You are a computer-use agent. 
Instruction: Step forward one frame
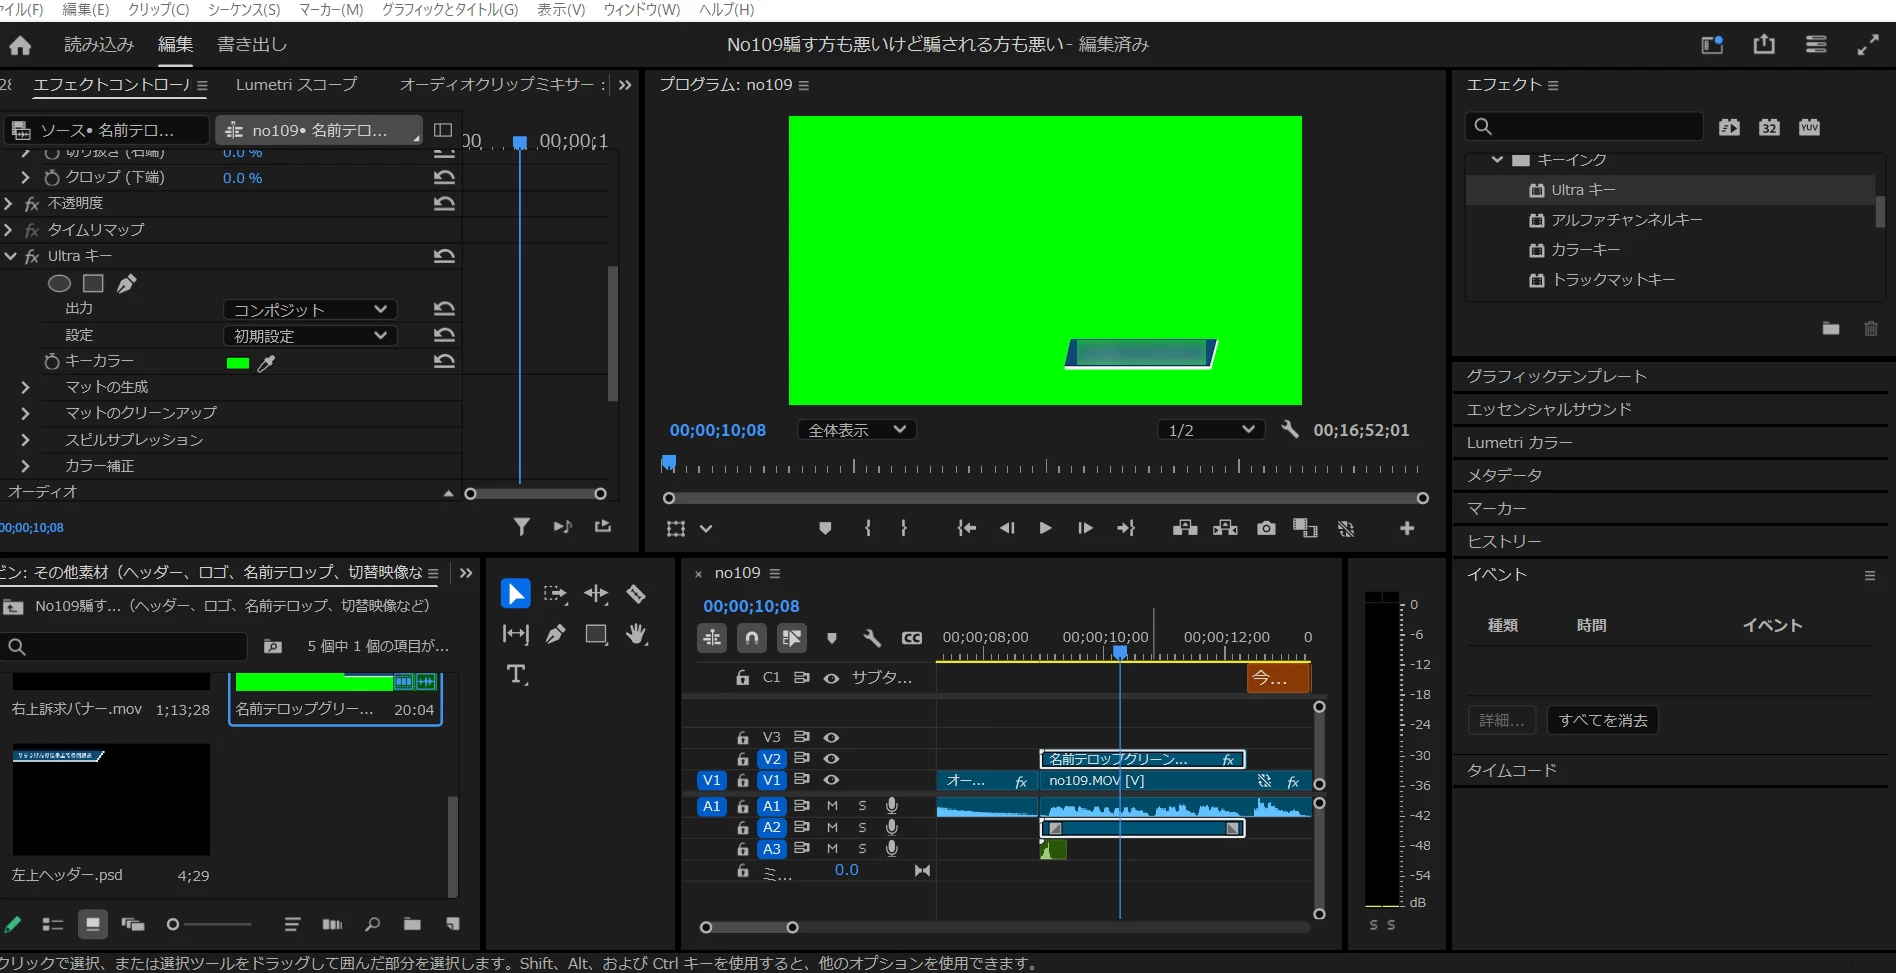click(x=1085, y=528)
